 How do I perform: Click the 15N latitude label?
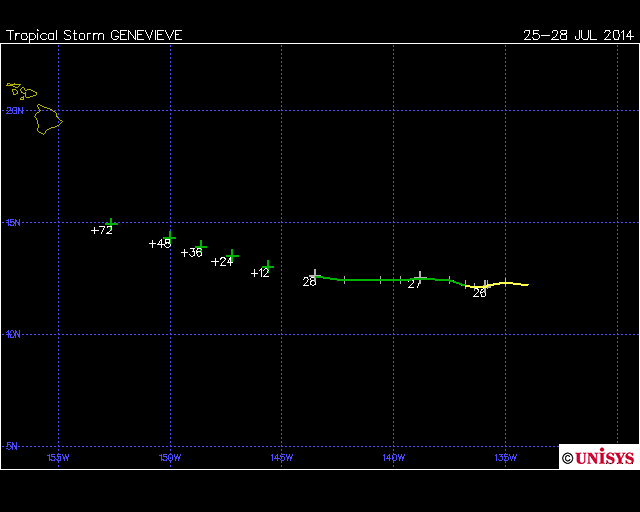13,223
